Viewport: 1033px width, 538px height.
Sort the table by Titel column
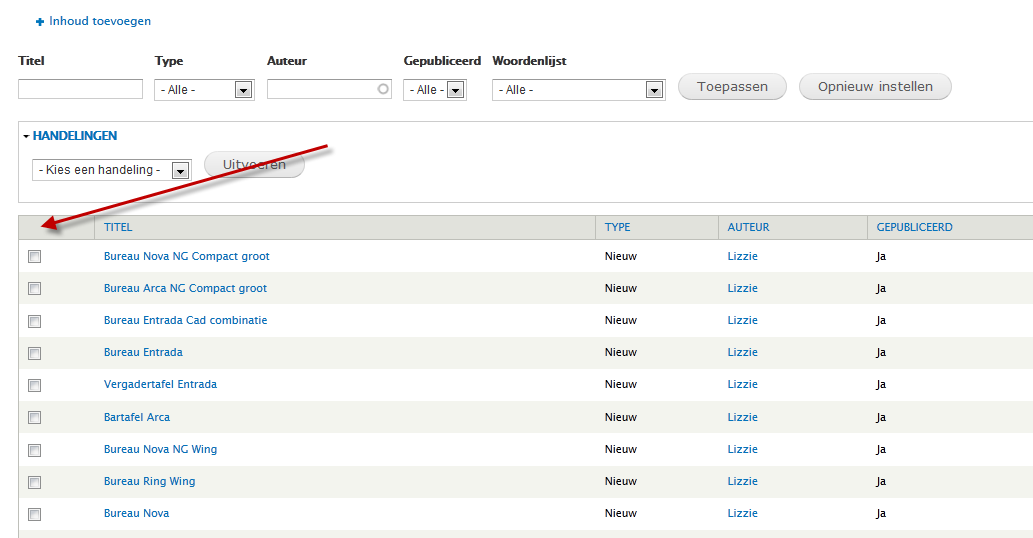(x=118, y=227)
